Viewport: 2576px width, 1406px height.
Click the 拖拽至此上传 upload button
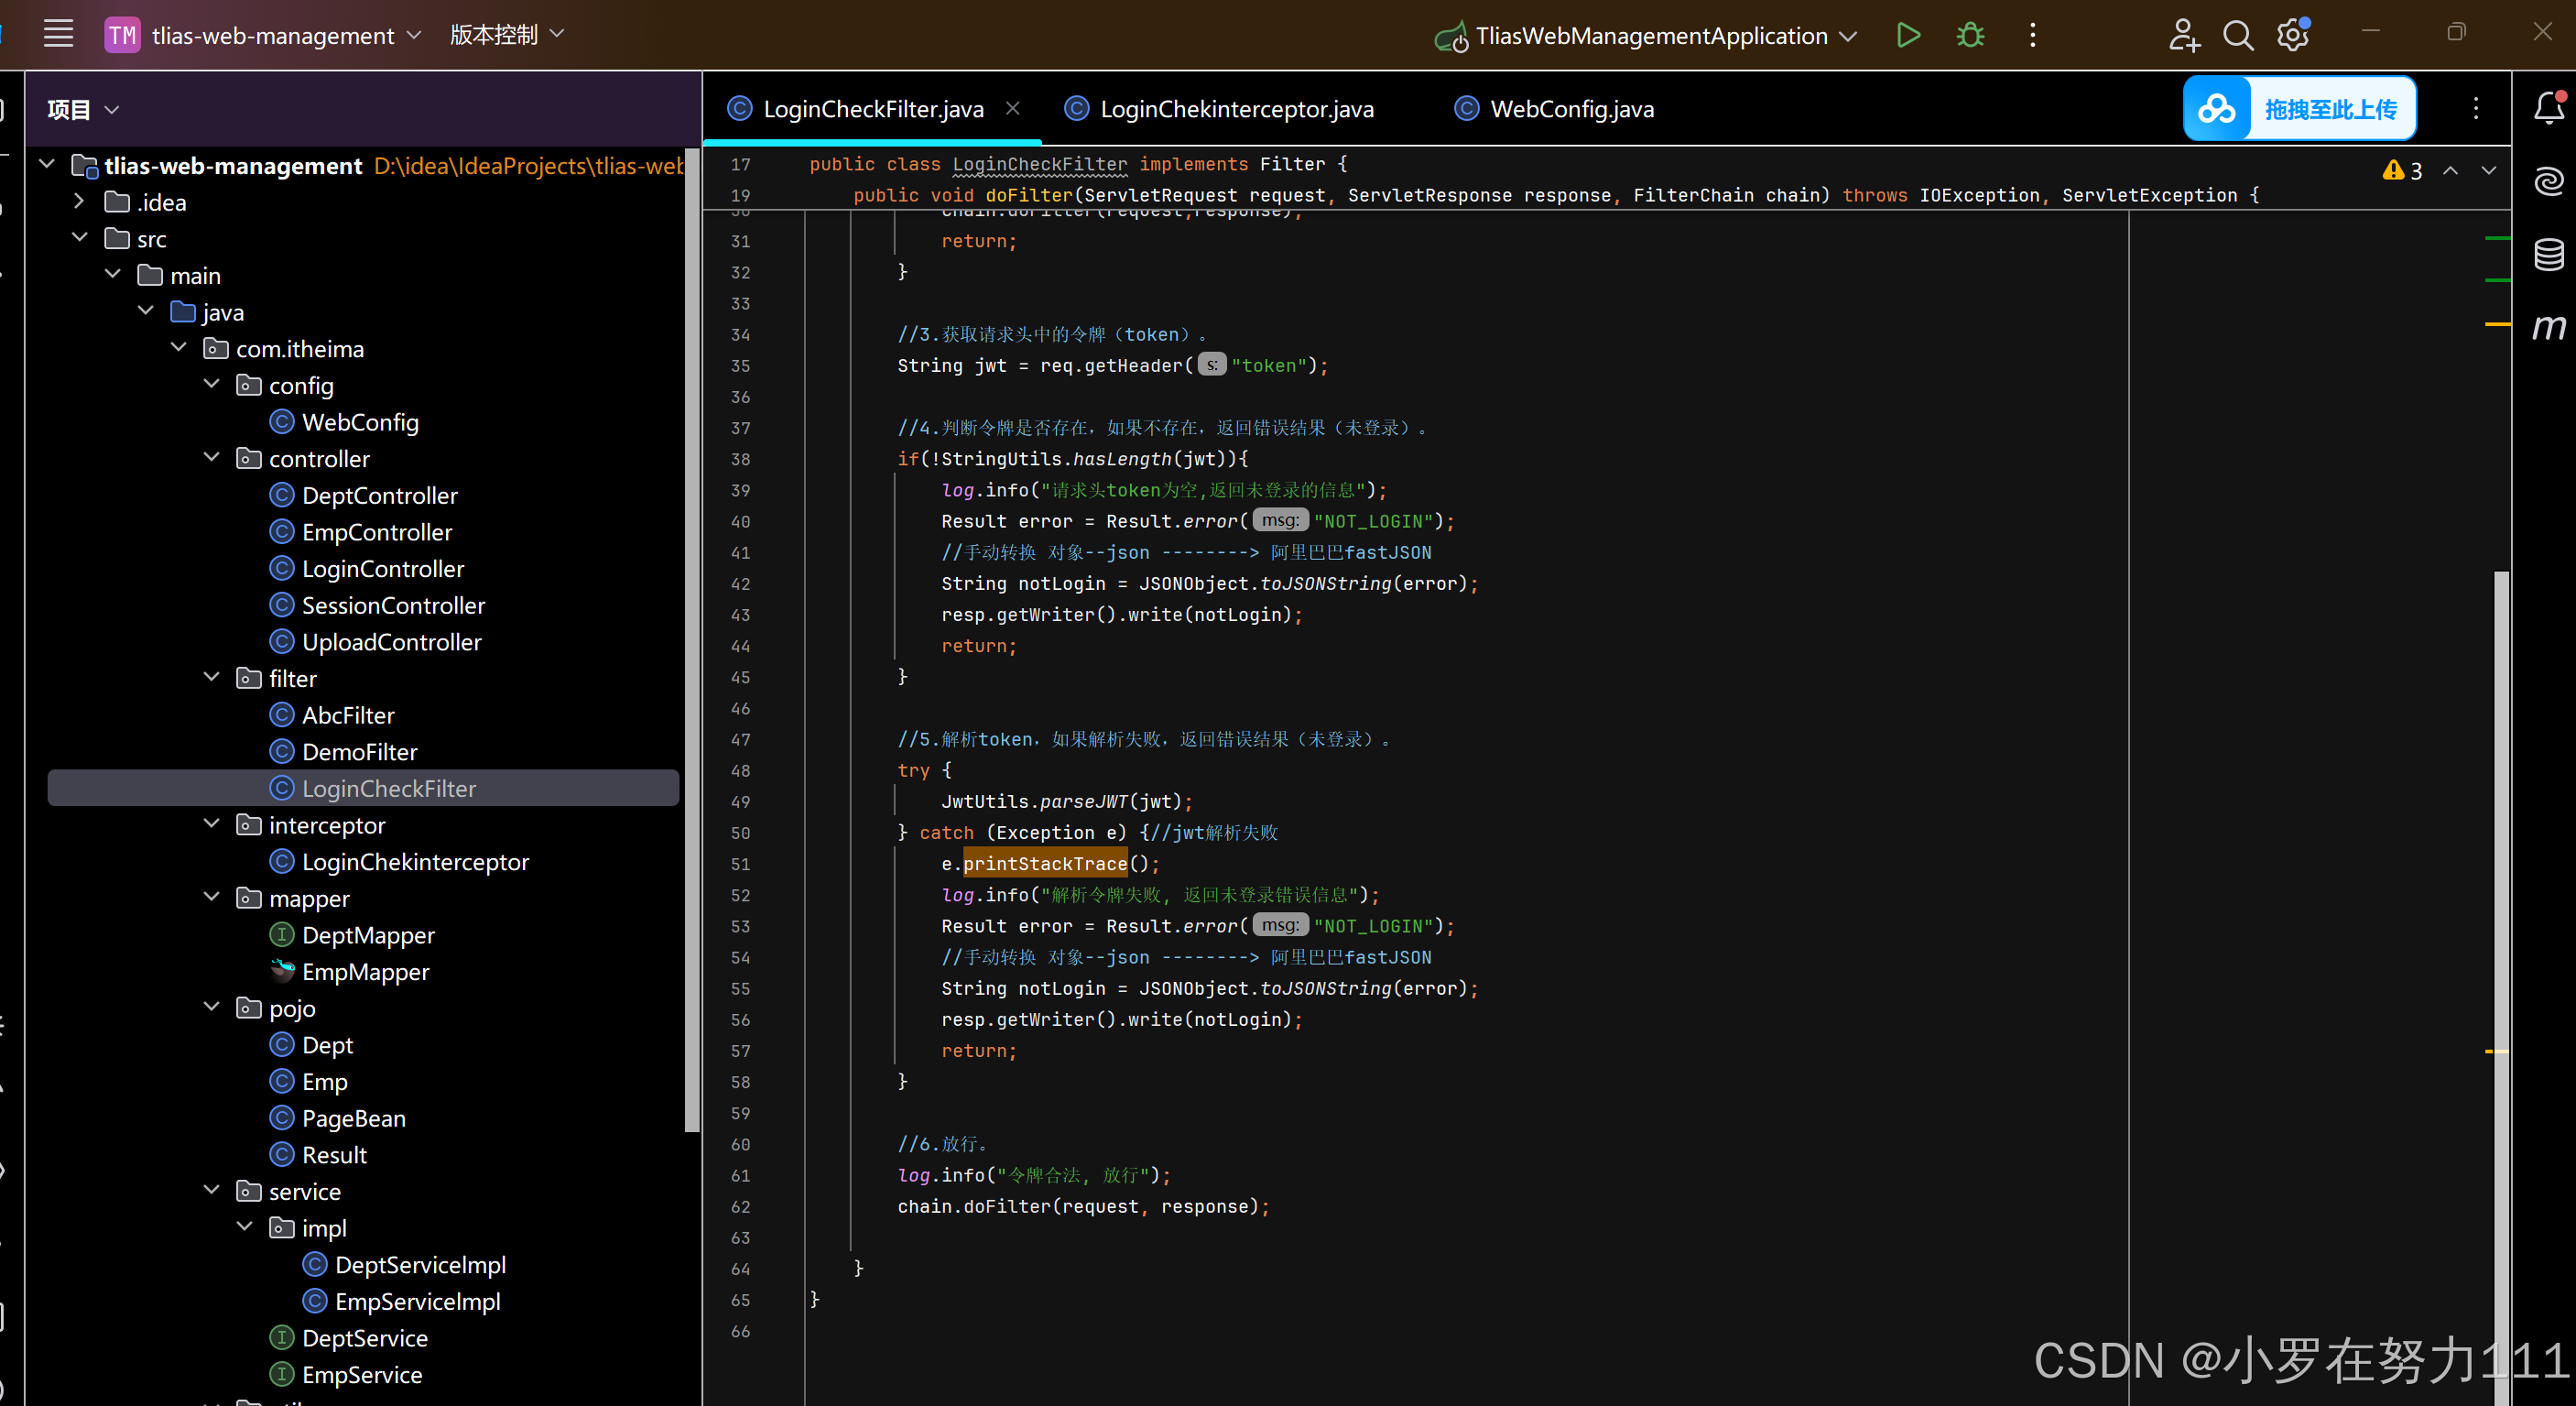2299,109
